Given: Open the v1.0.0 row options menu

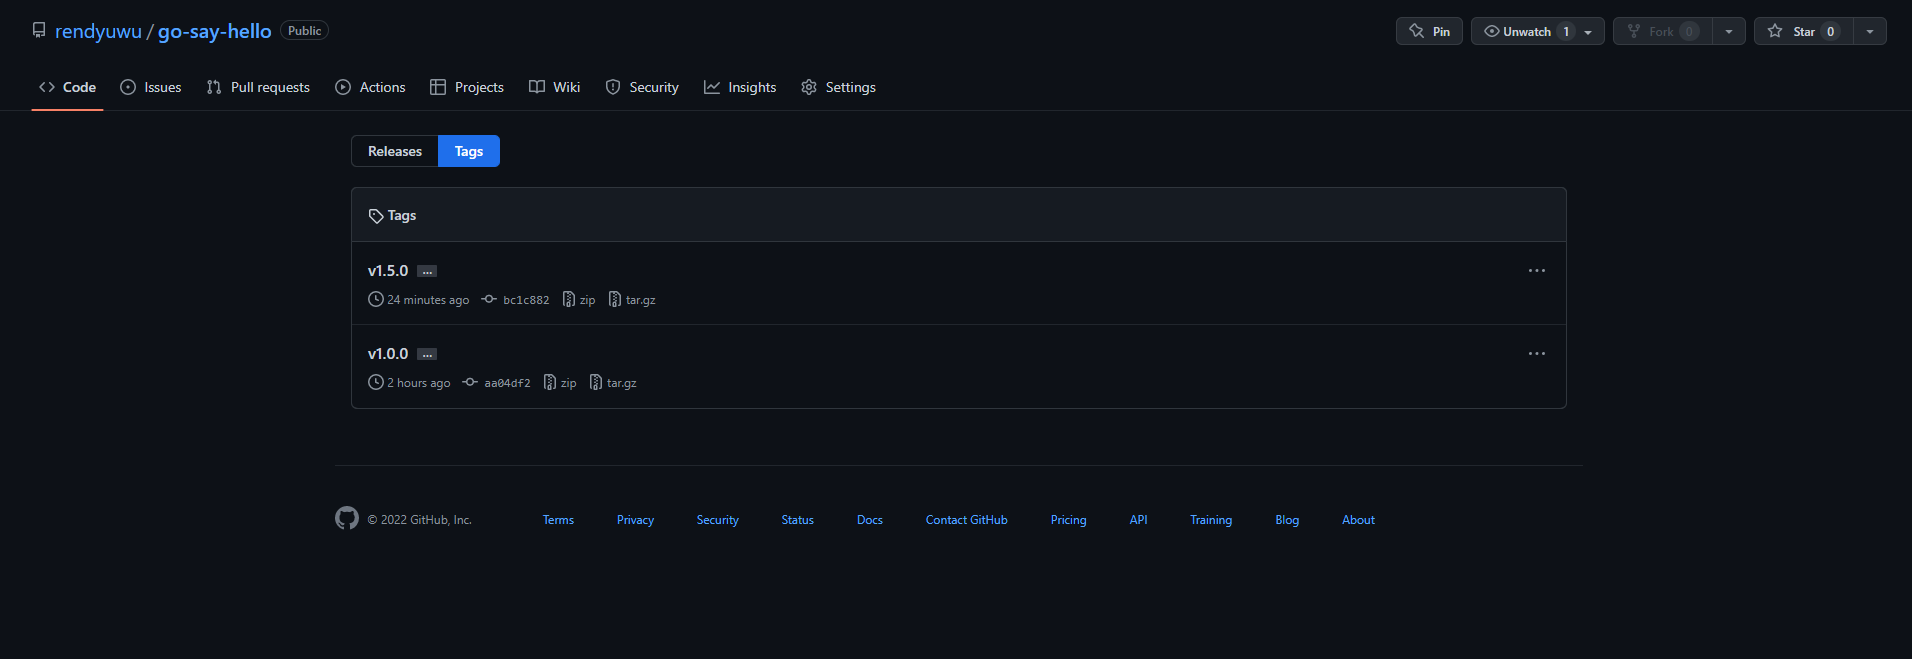Looking at the screenshot, I should click(1537, 354).
